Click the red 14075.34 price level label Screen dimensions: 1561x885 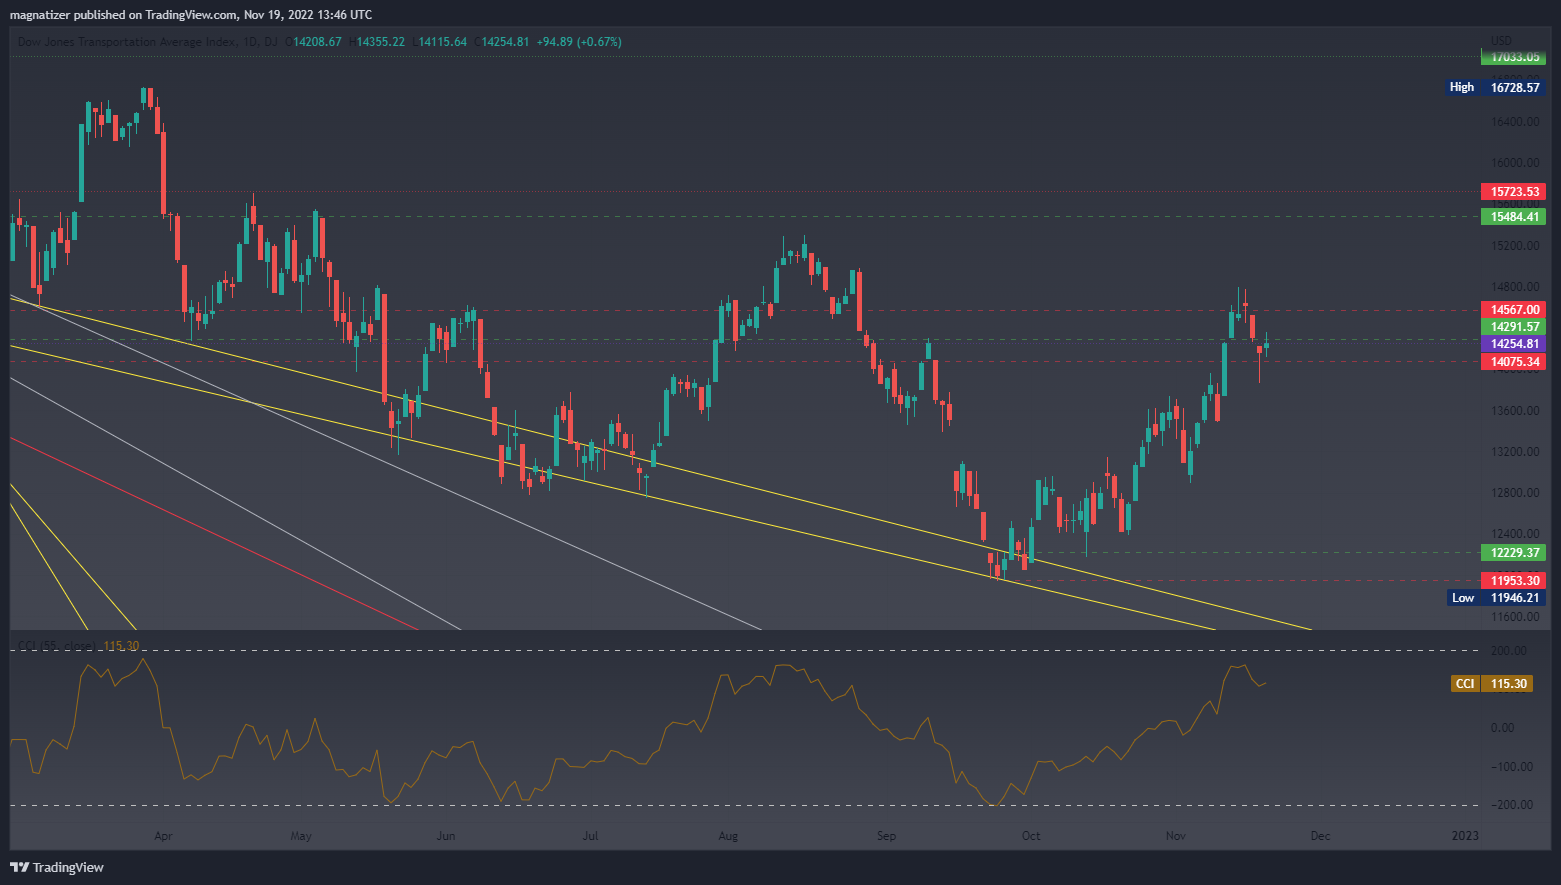pos(1513,362)
